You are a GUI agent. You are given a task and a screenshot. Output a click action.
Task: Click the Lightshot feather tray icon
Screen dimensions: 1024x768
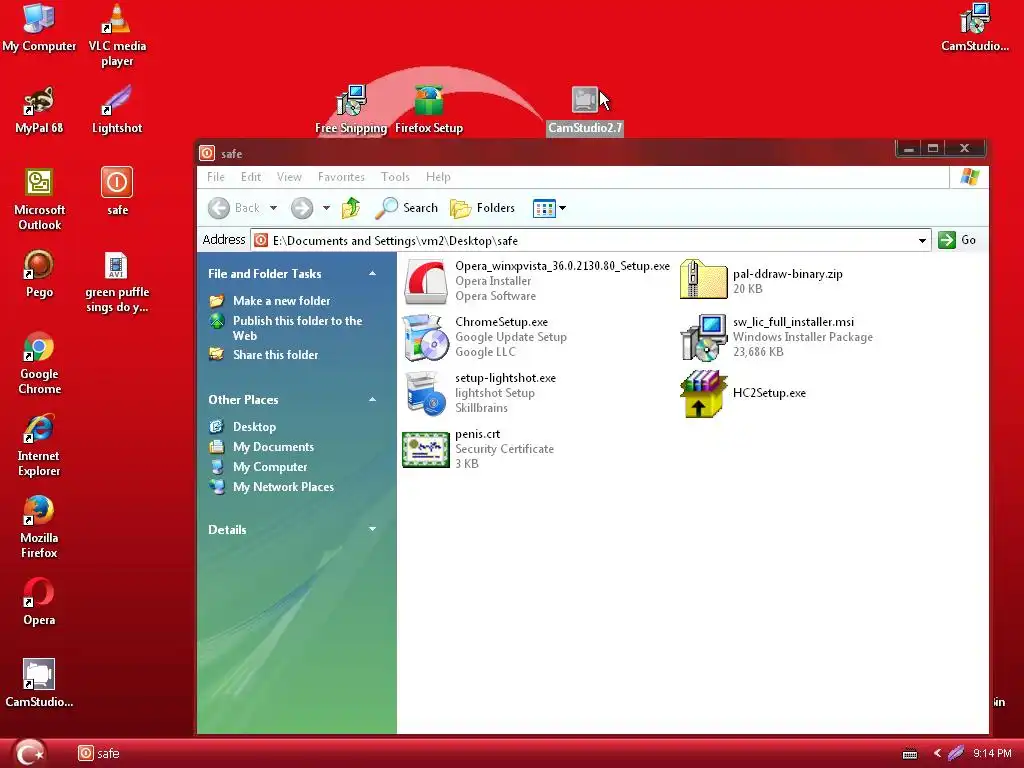pyautogui.click(x=956, y=753)
